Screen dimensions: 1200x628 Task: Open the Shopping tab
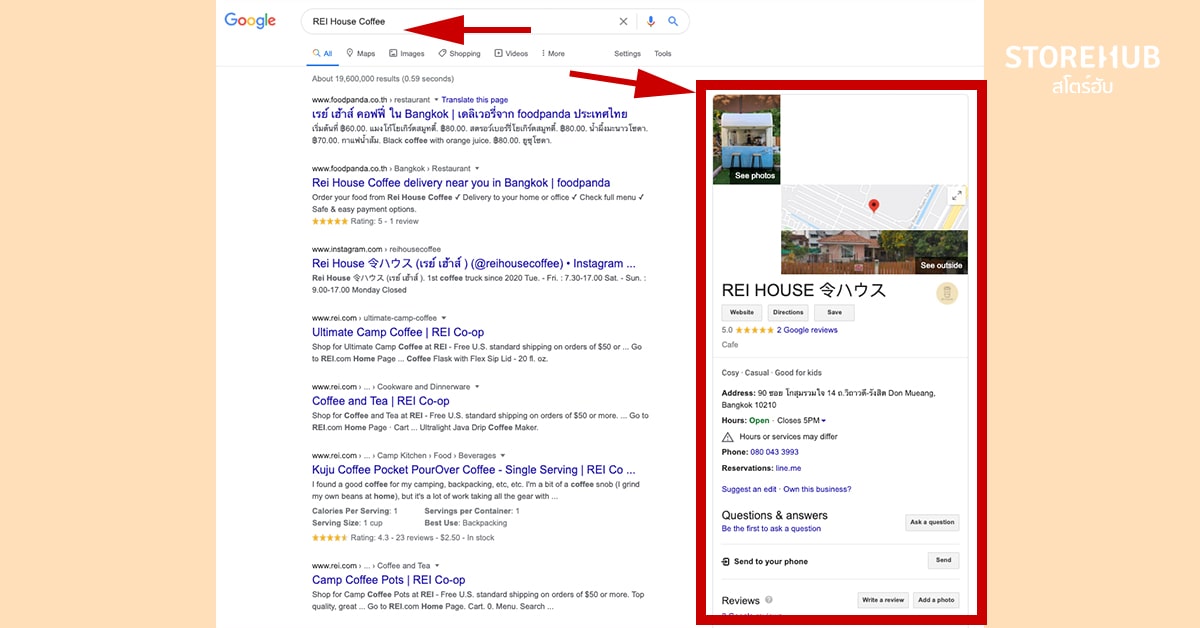pyautogui.click(x=459, y=54)
